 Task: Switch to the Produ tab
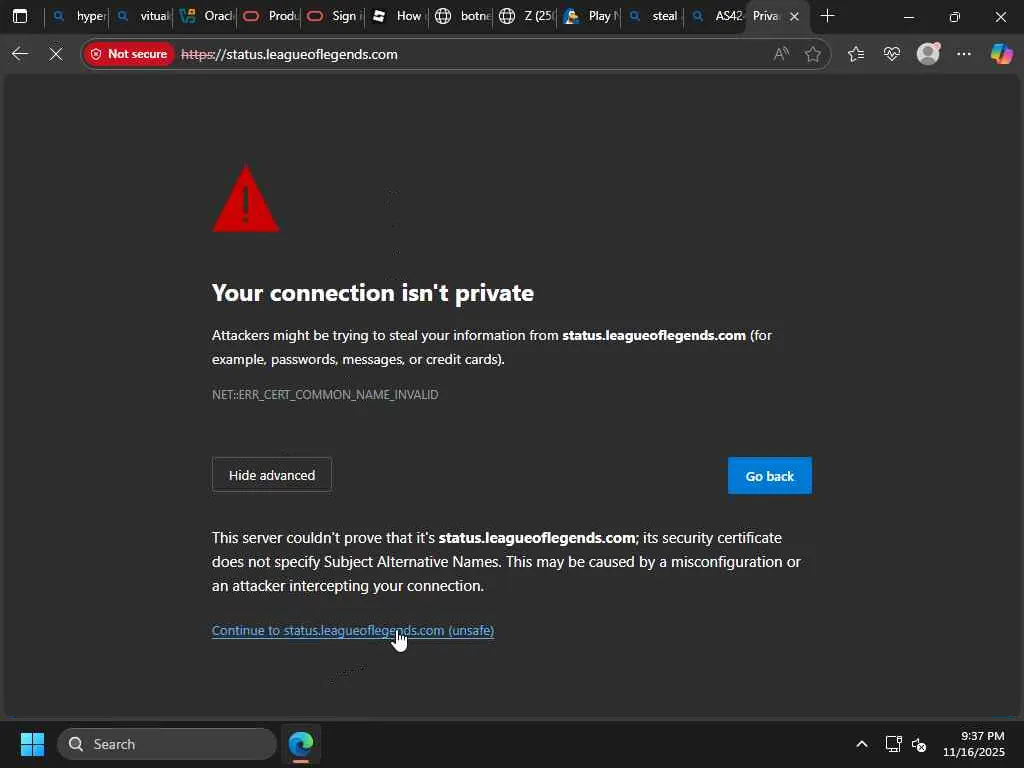[x=270, y=16]
